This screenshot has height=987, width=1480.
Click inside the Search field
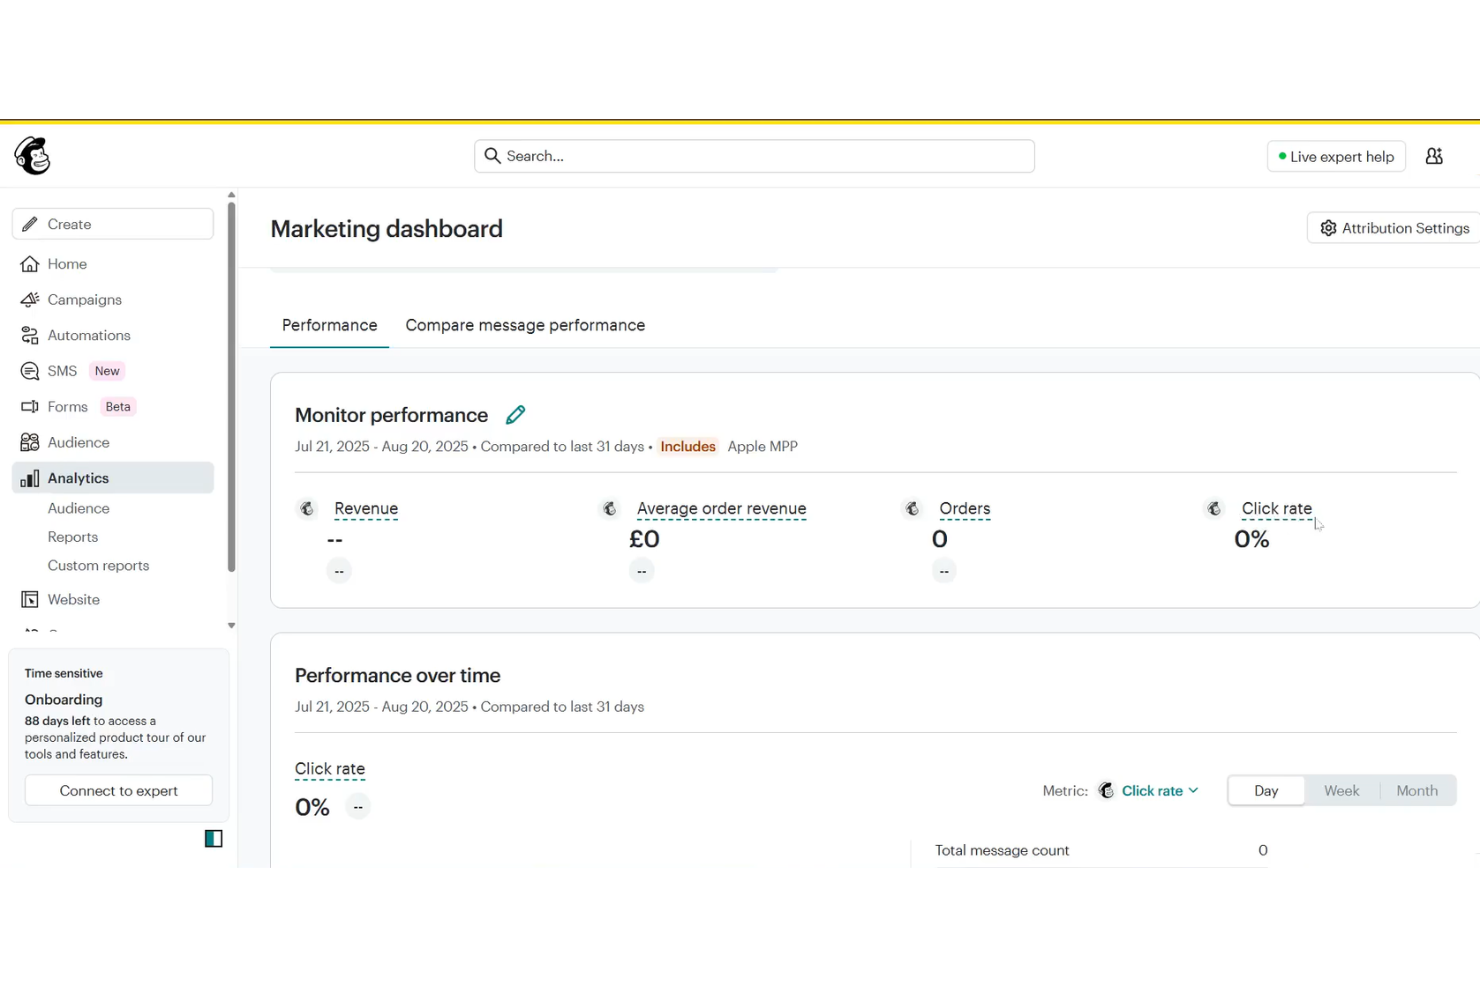click(754, 156)
